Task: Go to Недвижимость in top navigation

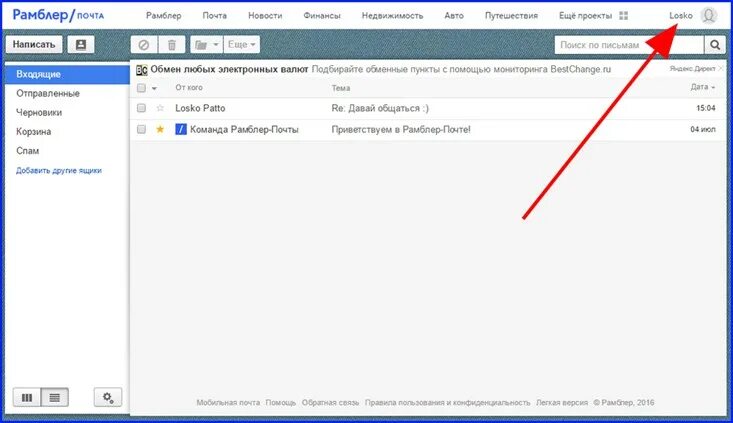Action: point(392,15)
